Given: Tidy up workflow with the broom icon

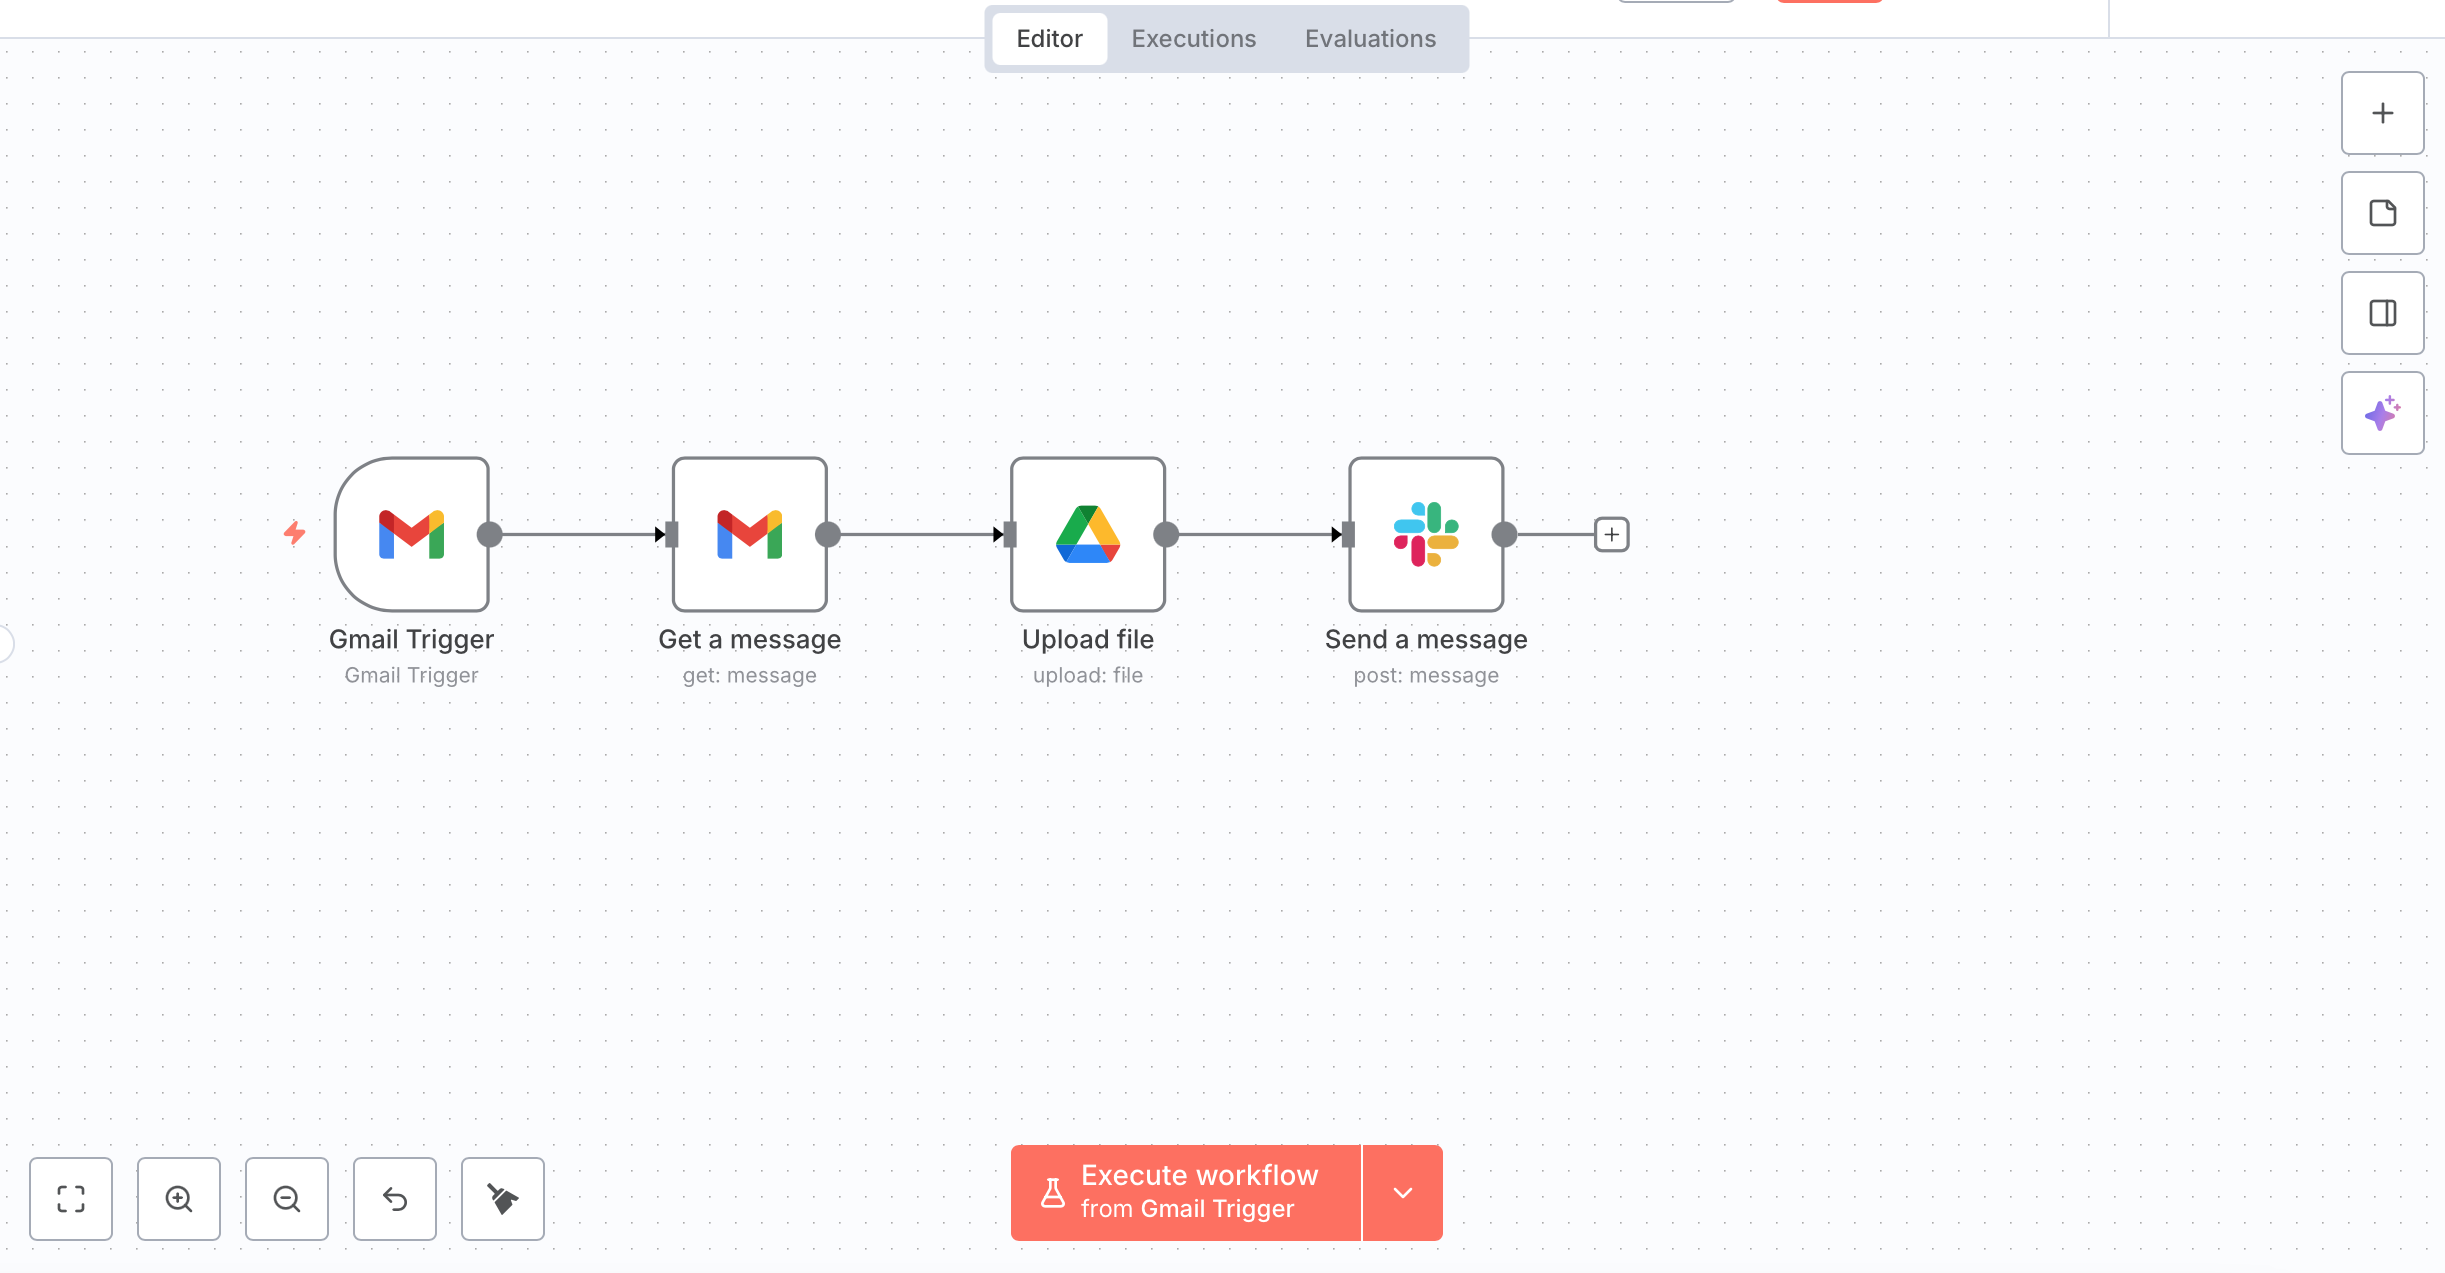Looking at the screenshot, I should pos(503,1198).
